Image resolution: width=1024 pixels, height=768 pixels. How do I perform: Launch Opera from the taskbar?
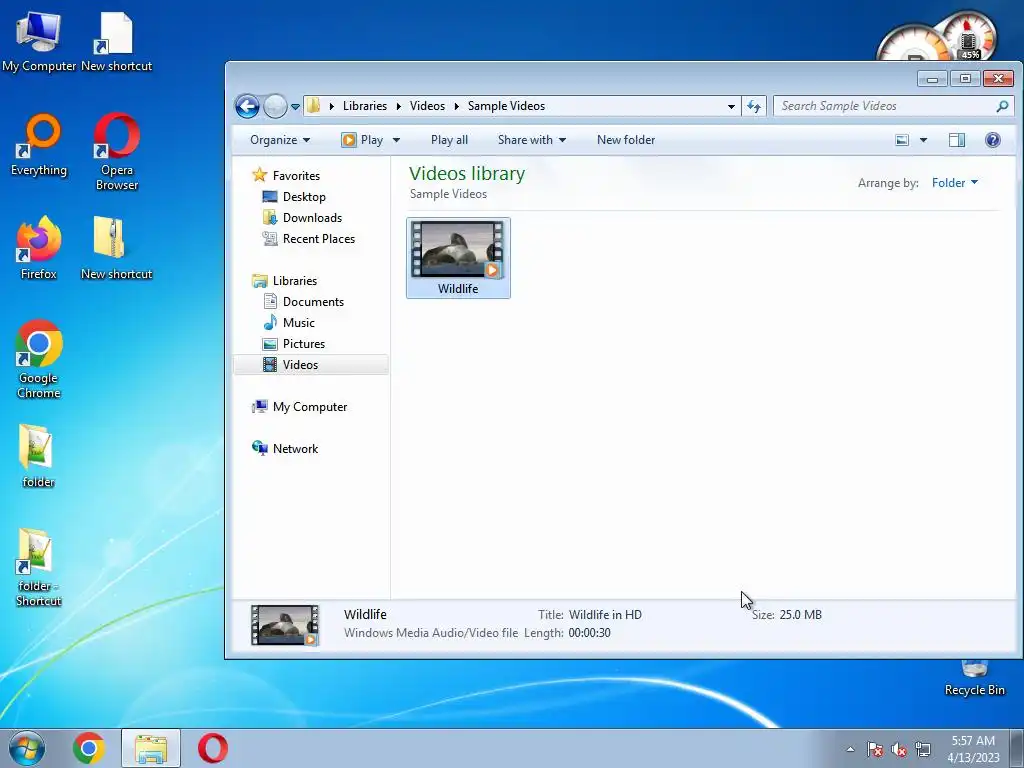pos(212,748)
